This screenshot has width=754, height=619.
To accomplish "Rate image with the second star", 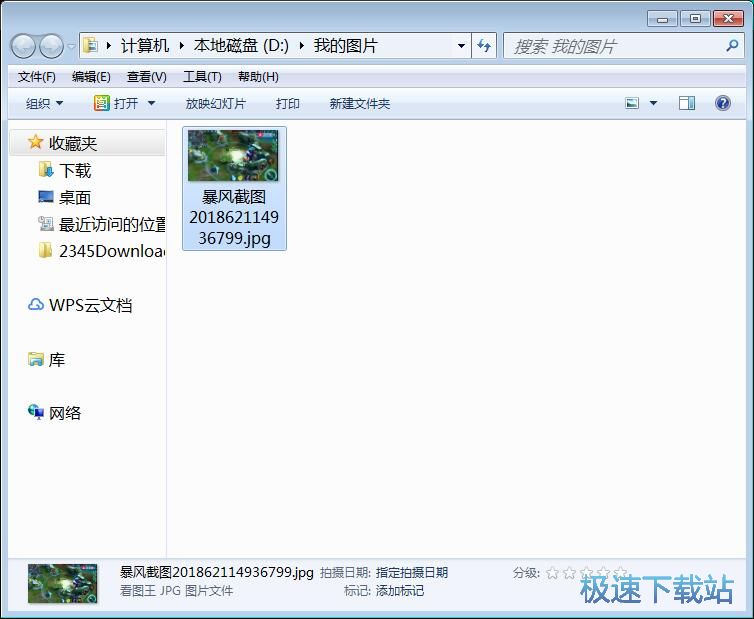I will [569, 572].
